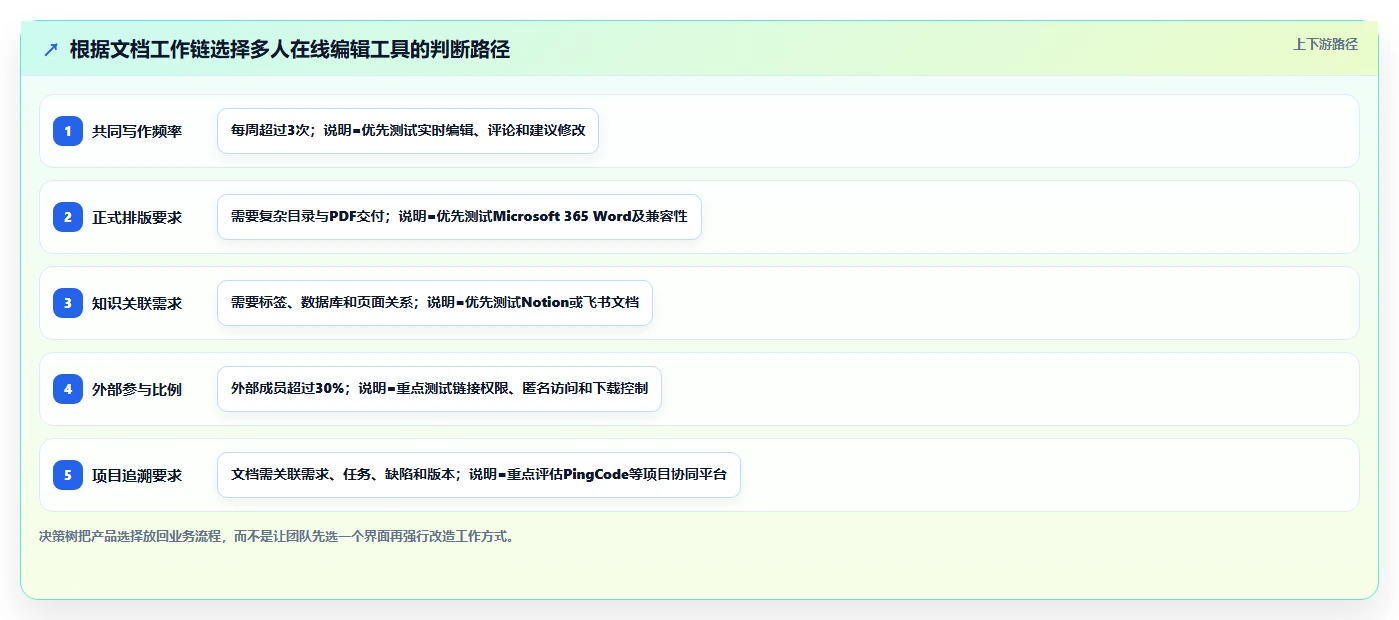This screenshot has width=1399, height=620.
Task: Open the 需要复杂目录与PDF交付 condition box
Action: 459,217
